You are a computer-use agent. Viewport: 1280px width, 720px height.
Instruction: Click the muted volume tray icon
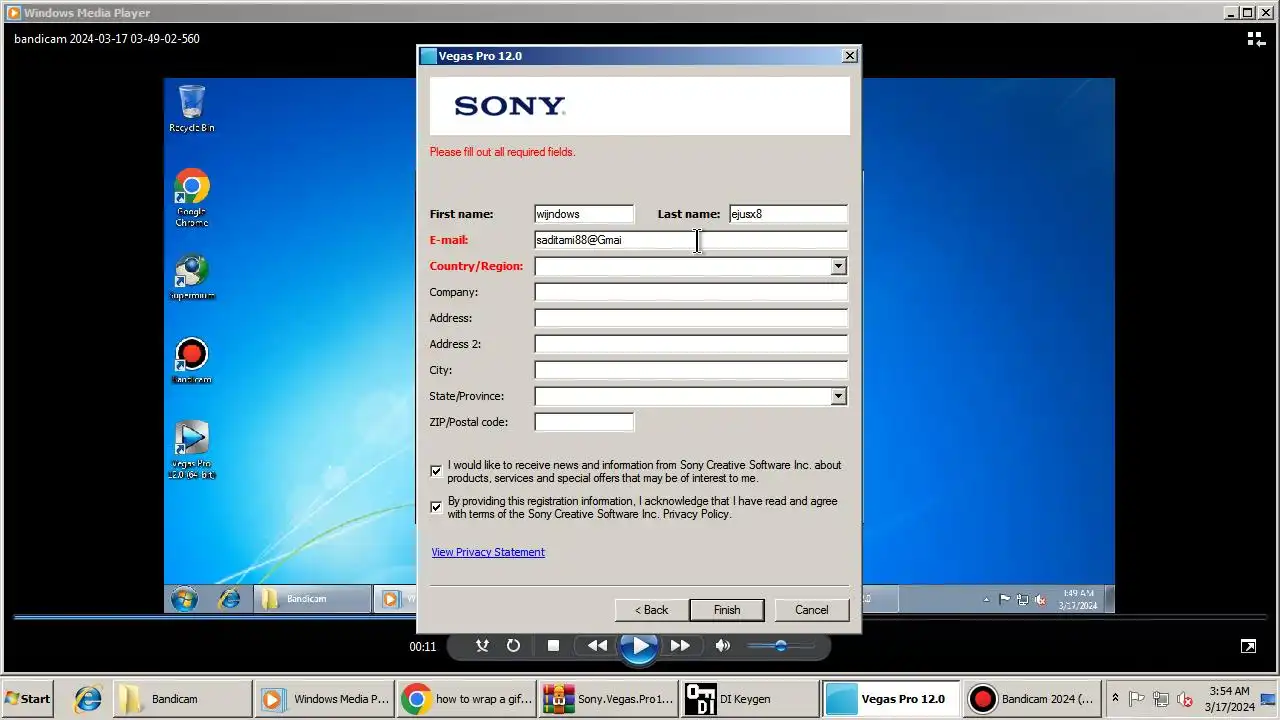pyautogui.click(x=1185, y=699)
